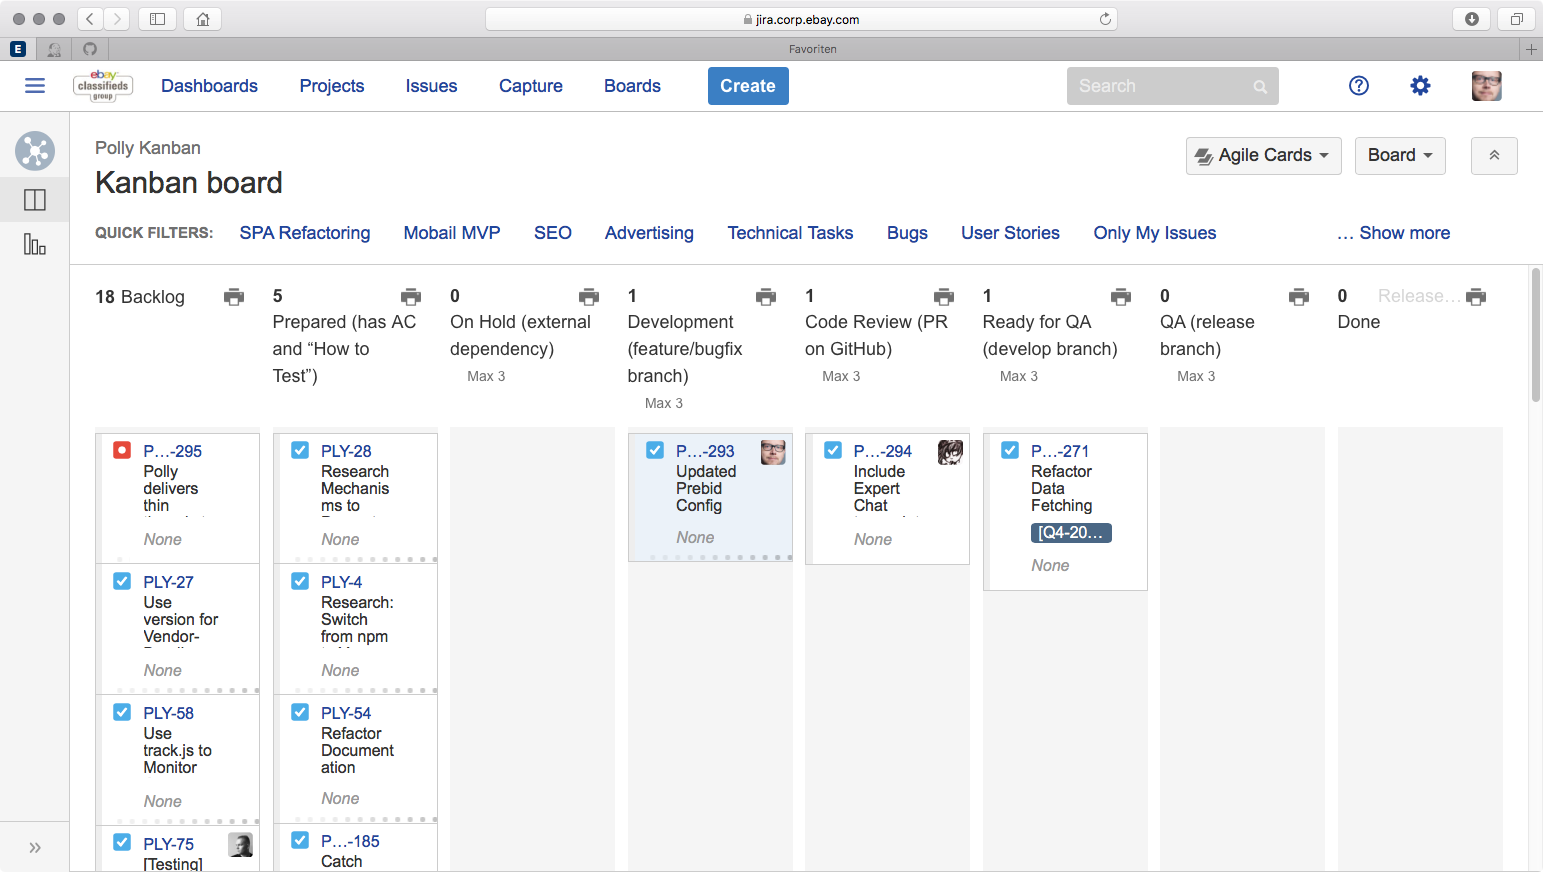Click the Q4-20 label on Refactor card
Screen dimensions: 1543x872
pyautogui.click(x=1070, y=533)
